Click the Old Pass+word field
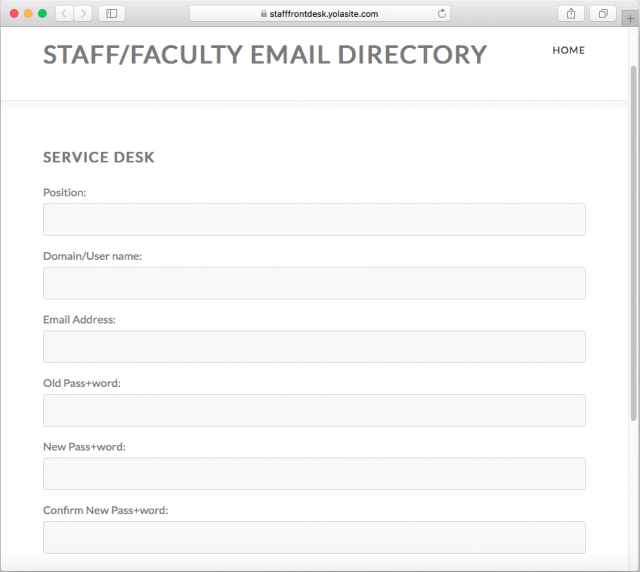The width and height of the screenshot is (640, 572). (314, 410)
